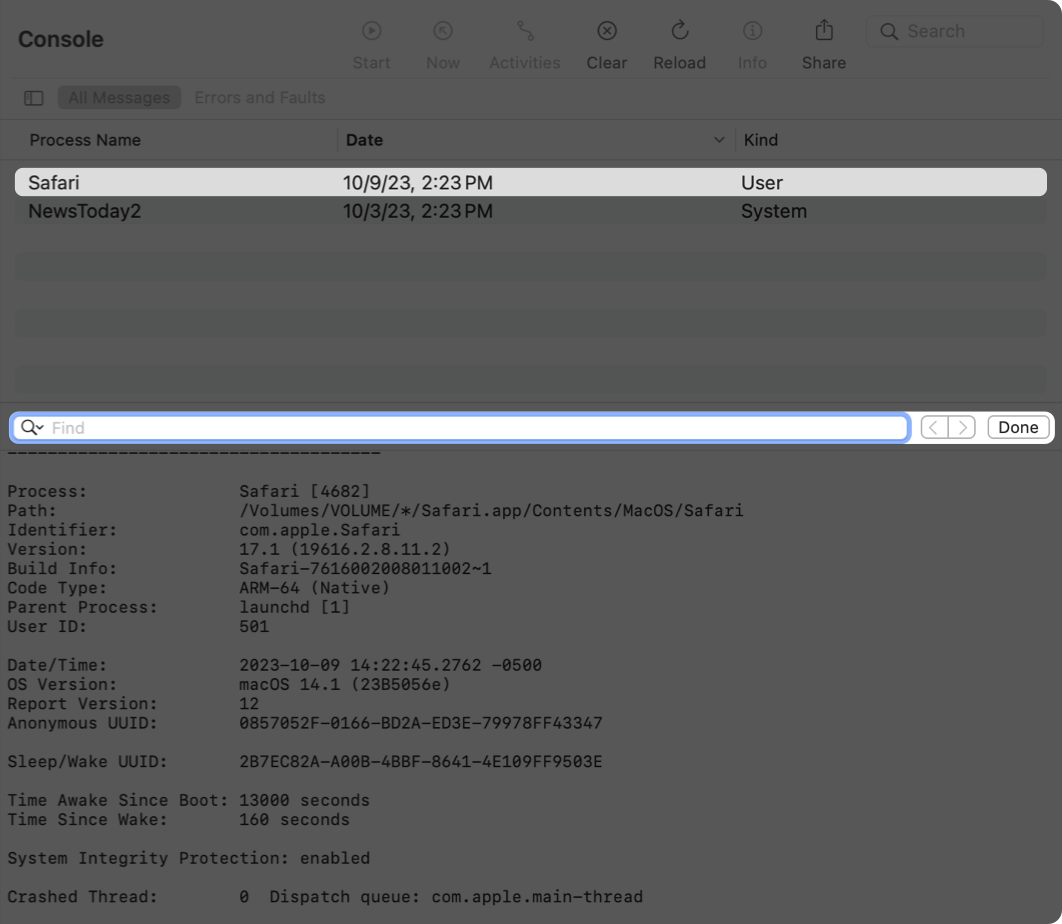Click the Date column sort chevron

[x=718, y=140]
